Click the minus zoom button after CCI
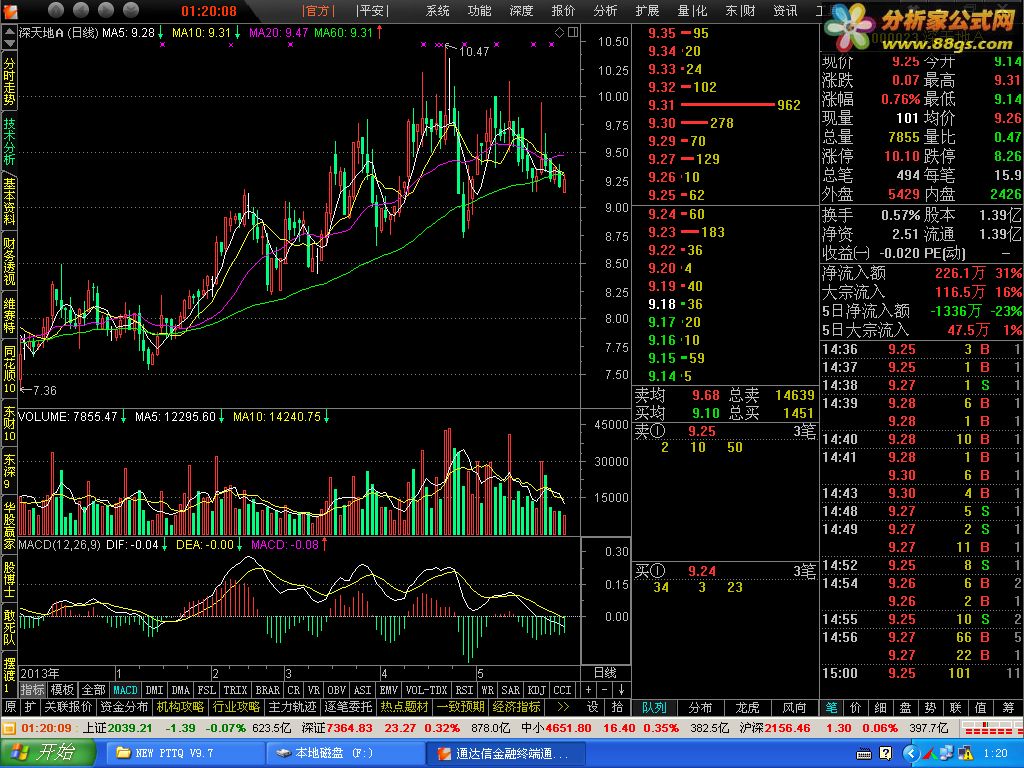 [605, 690]
